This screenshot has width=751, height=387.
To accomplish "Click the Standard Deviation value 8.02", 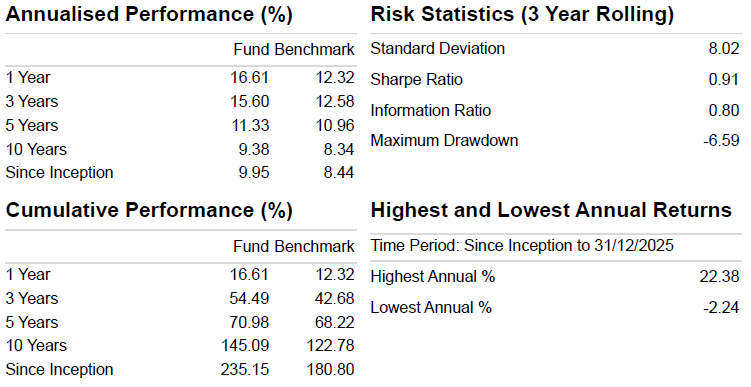I will (x=724, y=48).
